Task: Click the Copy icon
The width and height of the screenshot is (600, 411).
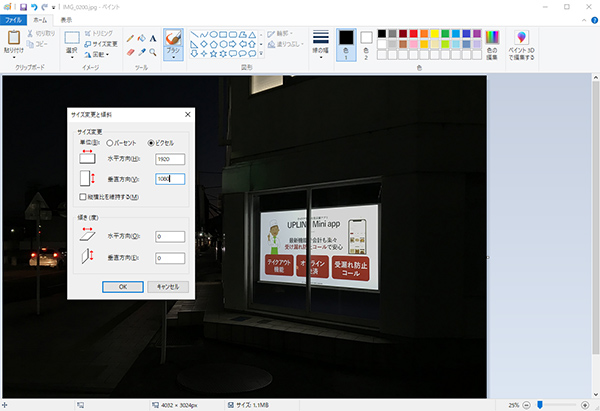Action: [x=30, y=44]
